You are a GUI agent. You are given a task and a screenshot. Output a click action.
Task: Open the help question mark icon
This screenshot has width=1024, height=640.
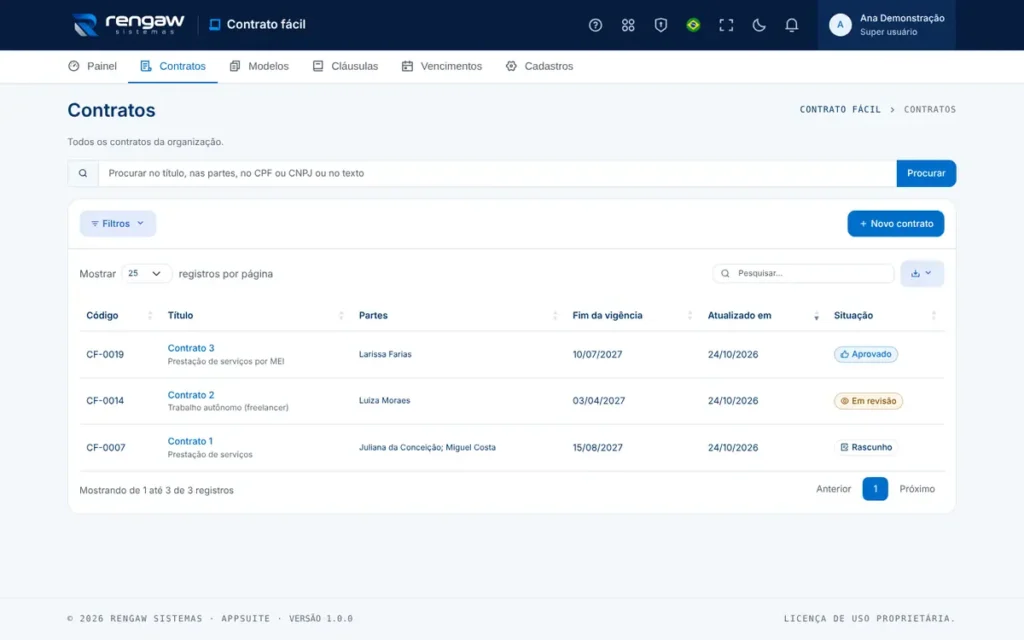pyautogui.click(x=595, y=25)
